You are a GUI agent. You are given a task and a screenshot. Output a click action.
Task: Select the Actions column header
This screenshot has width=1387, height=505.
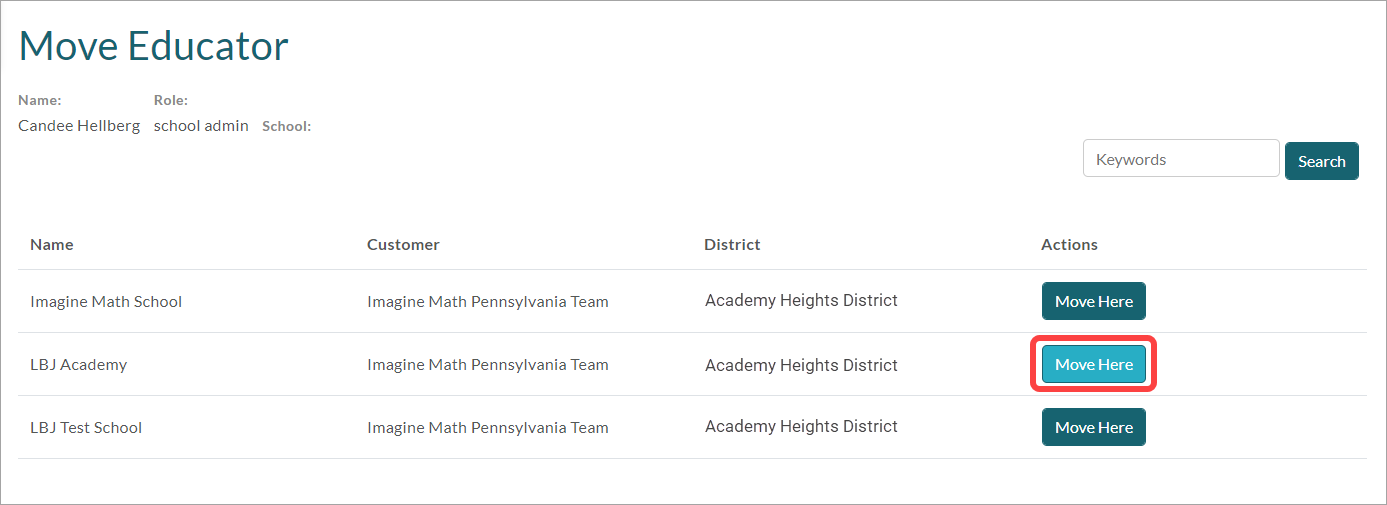tap(1069, 244)
